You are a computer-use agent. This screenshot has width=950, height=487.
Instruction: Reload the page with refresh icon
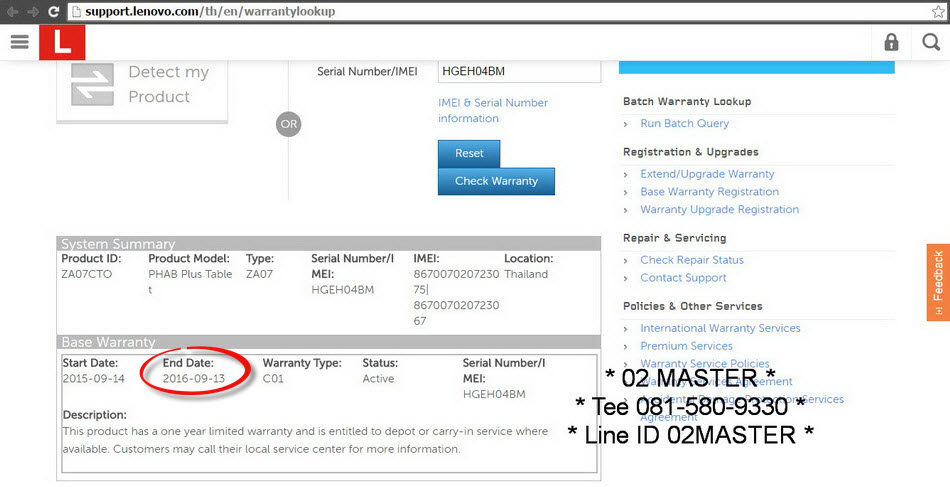[x=54, y=12]
